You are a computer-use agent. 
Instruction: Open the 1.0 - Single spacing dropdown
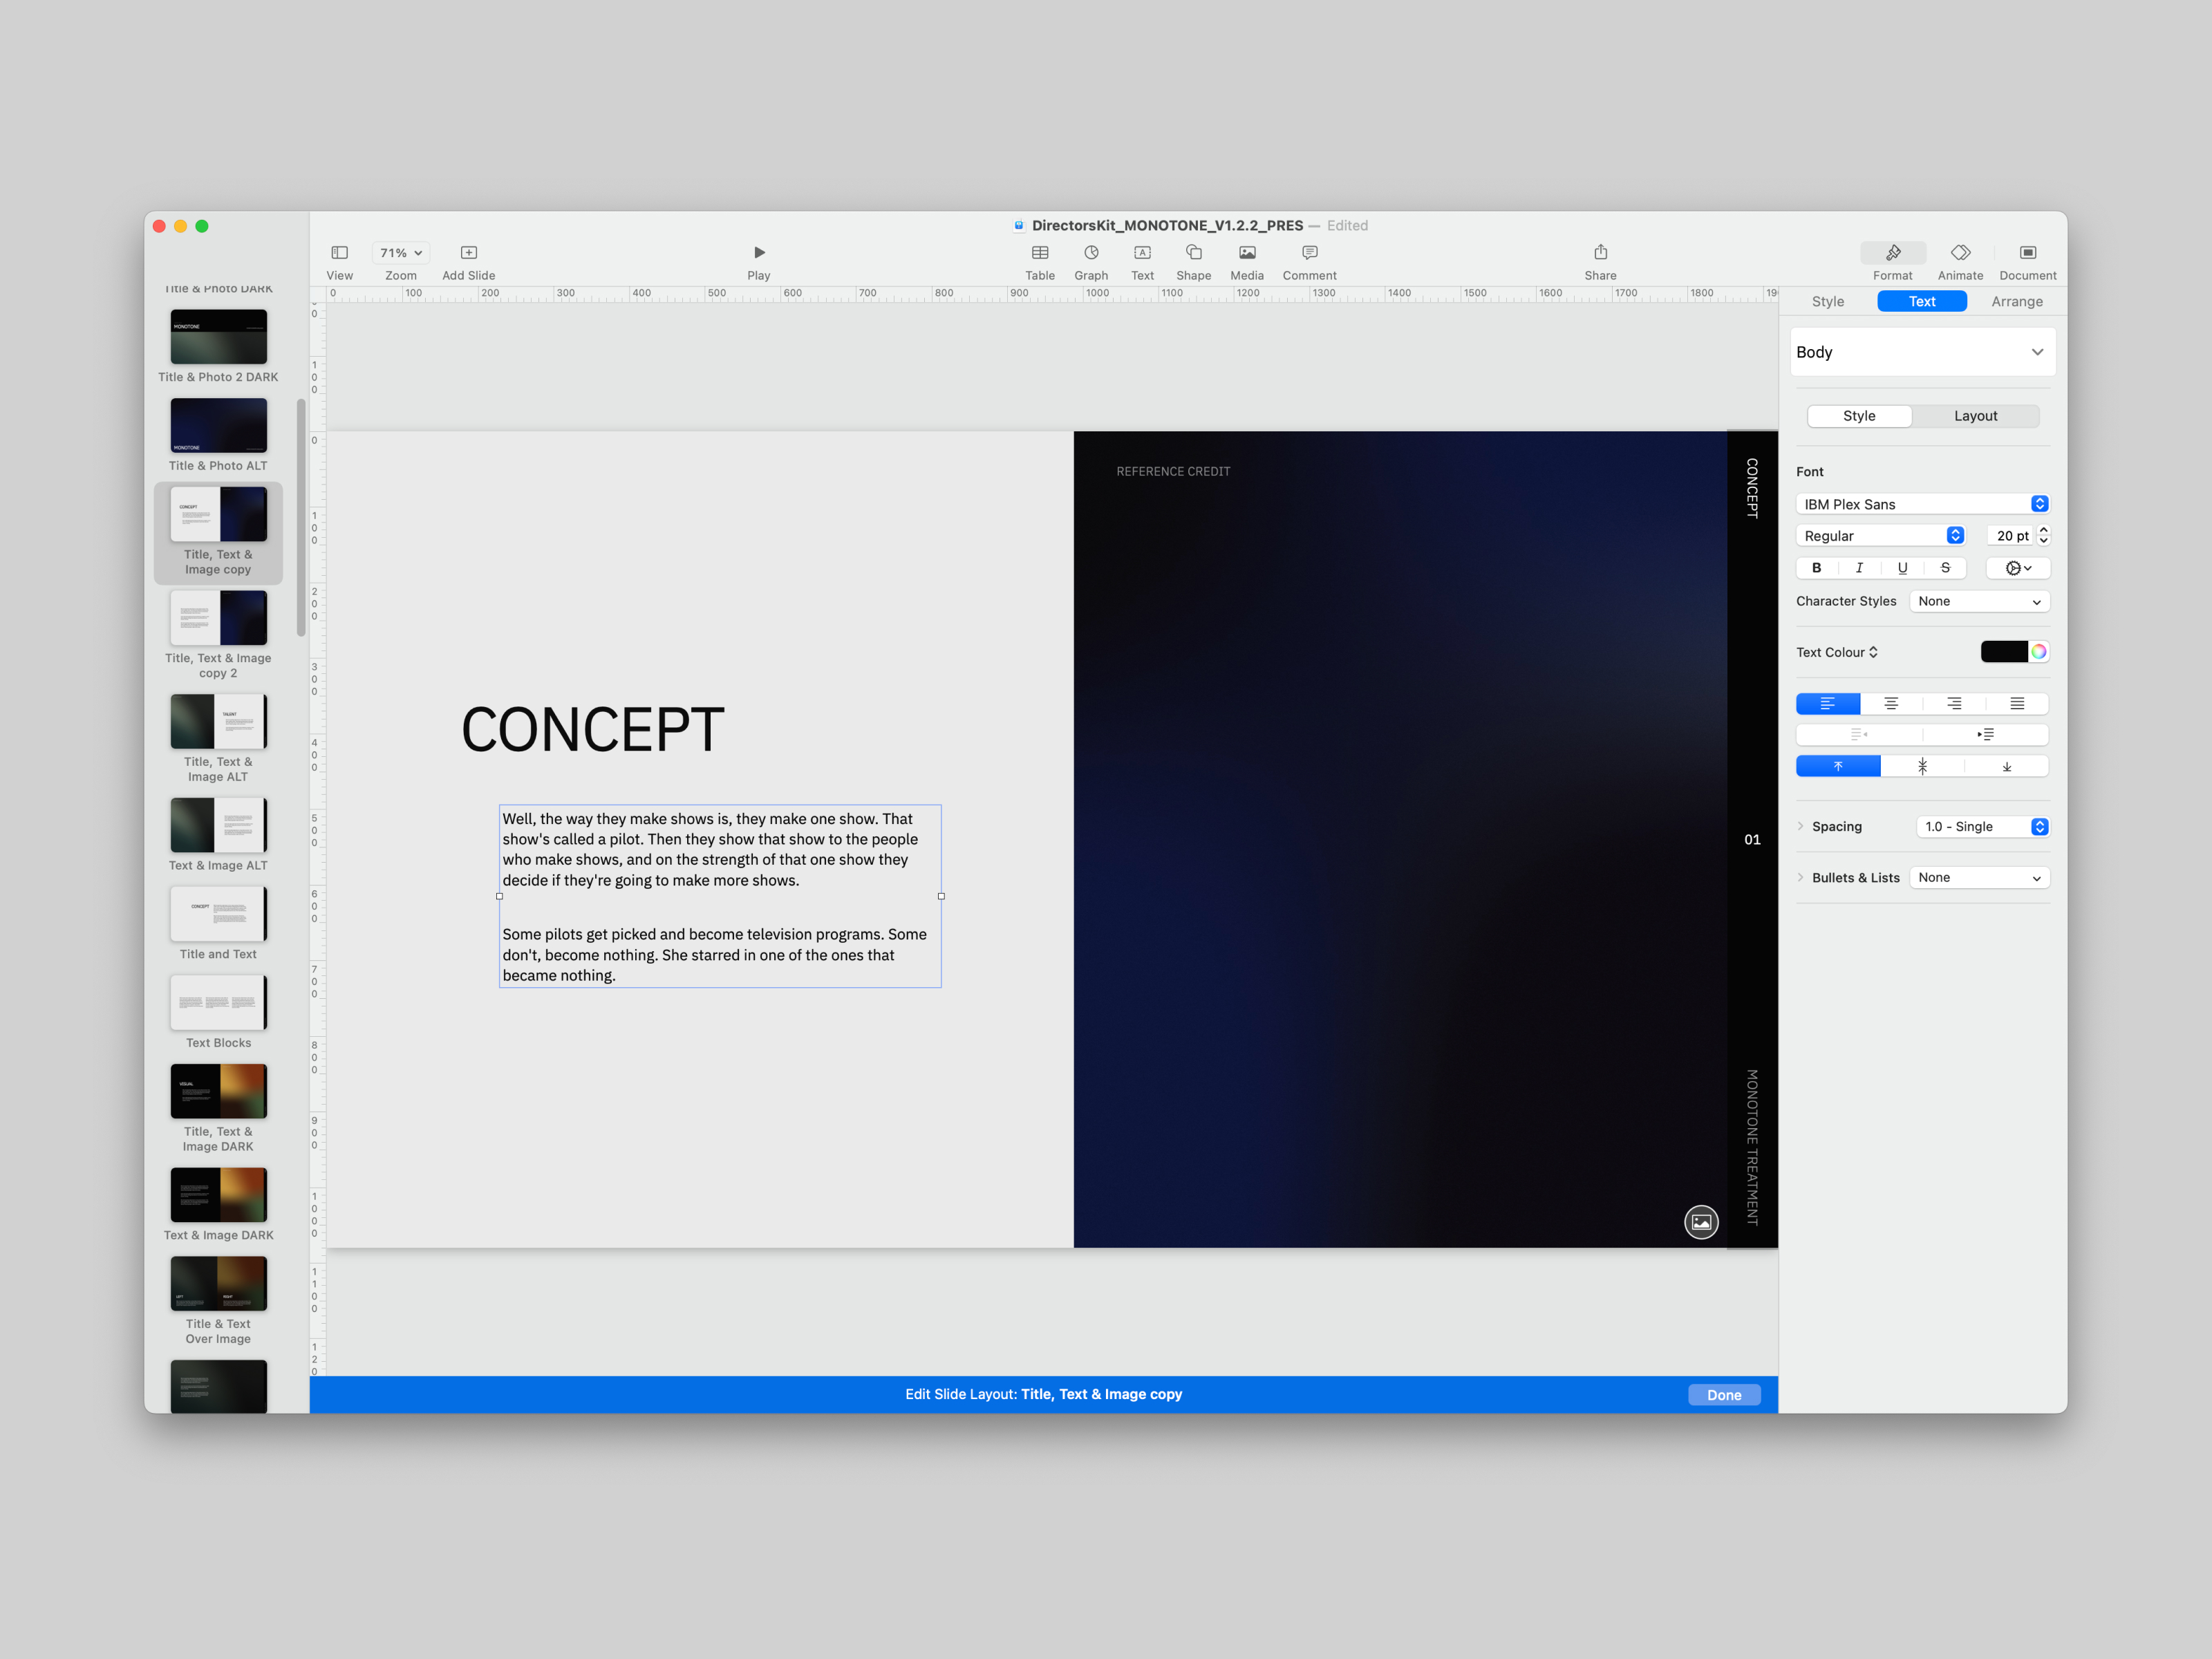pyautogui.click(x=1983, y=827)
